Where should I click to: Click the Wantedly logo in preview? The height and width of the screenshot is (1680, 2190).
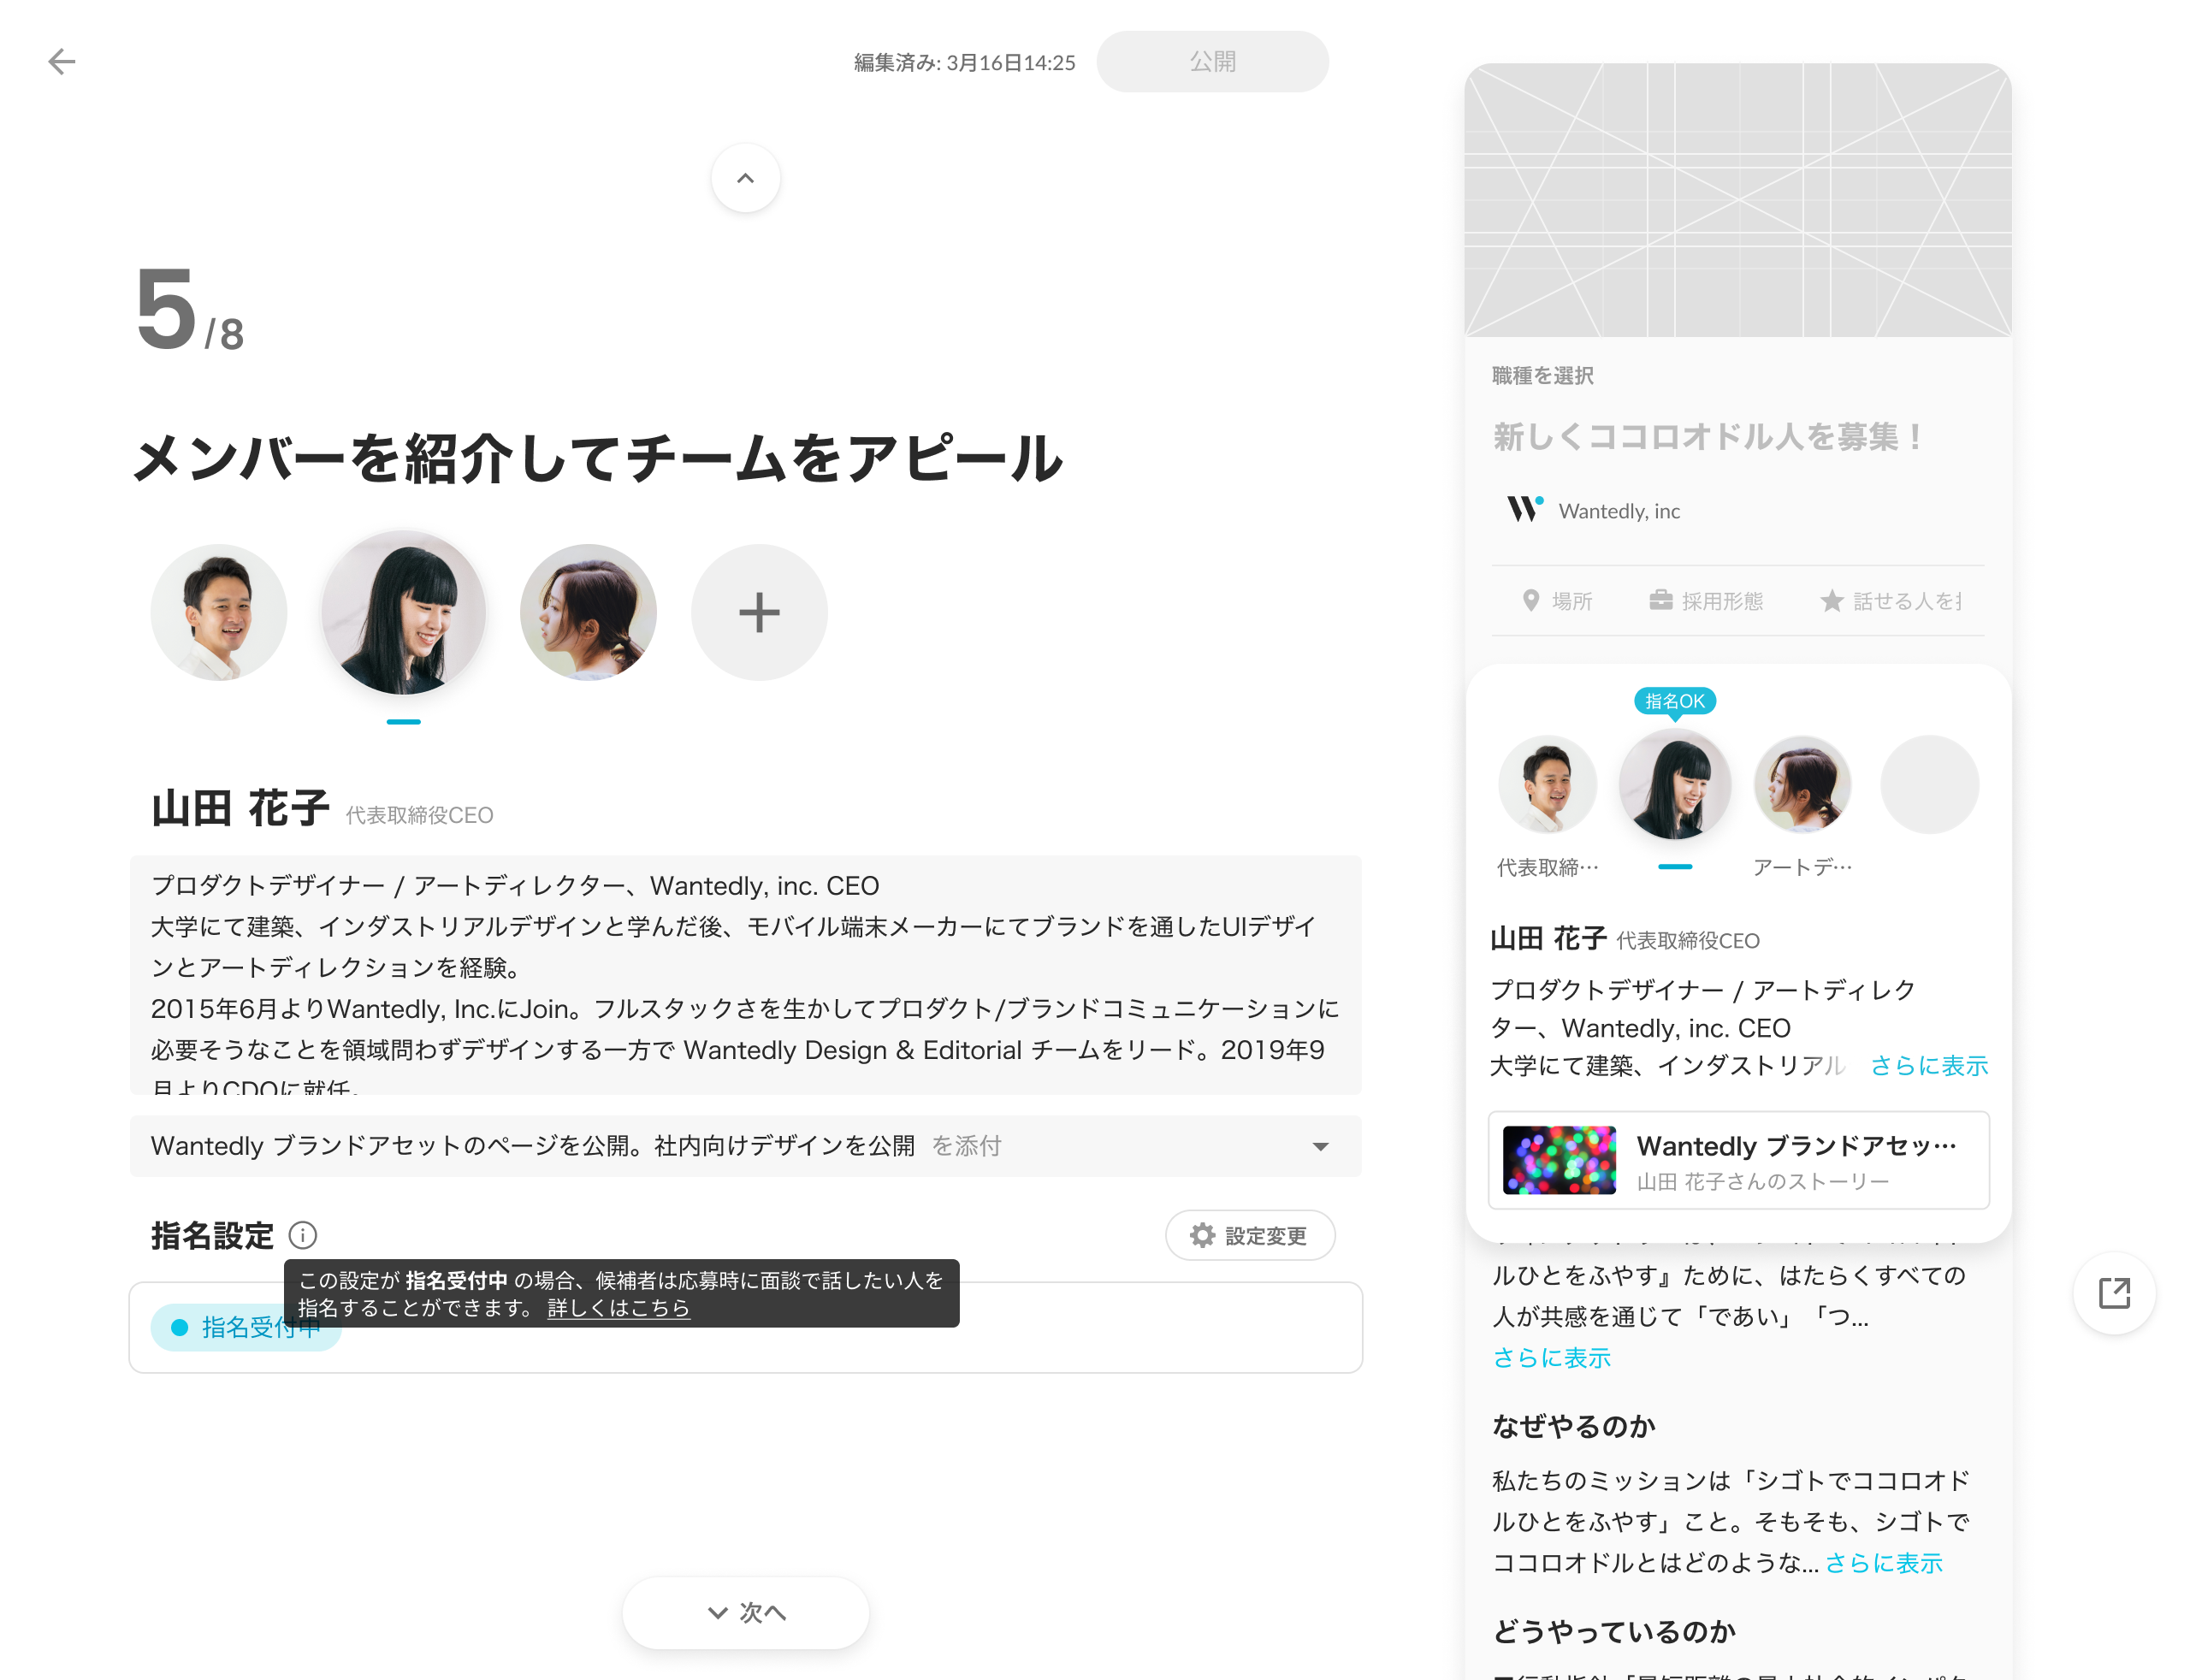pos(1524,510)
